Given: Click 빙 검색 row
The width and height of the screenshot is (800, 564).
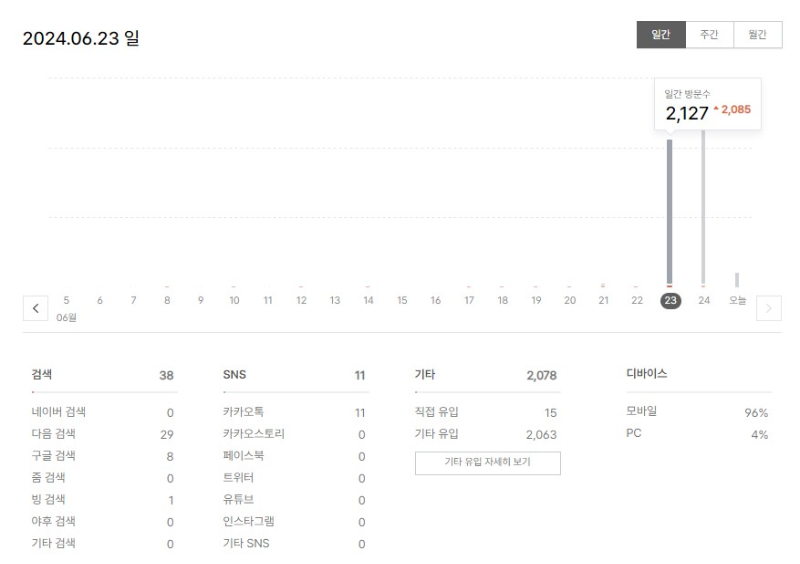Looking at the screenshot, I should click(x=103, y=500).
